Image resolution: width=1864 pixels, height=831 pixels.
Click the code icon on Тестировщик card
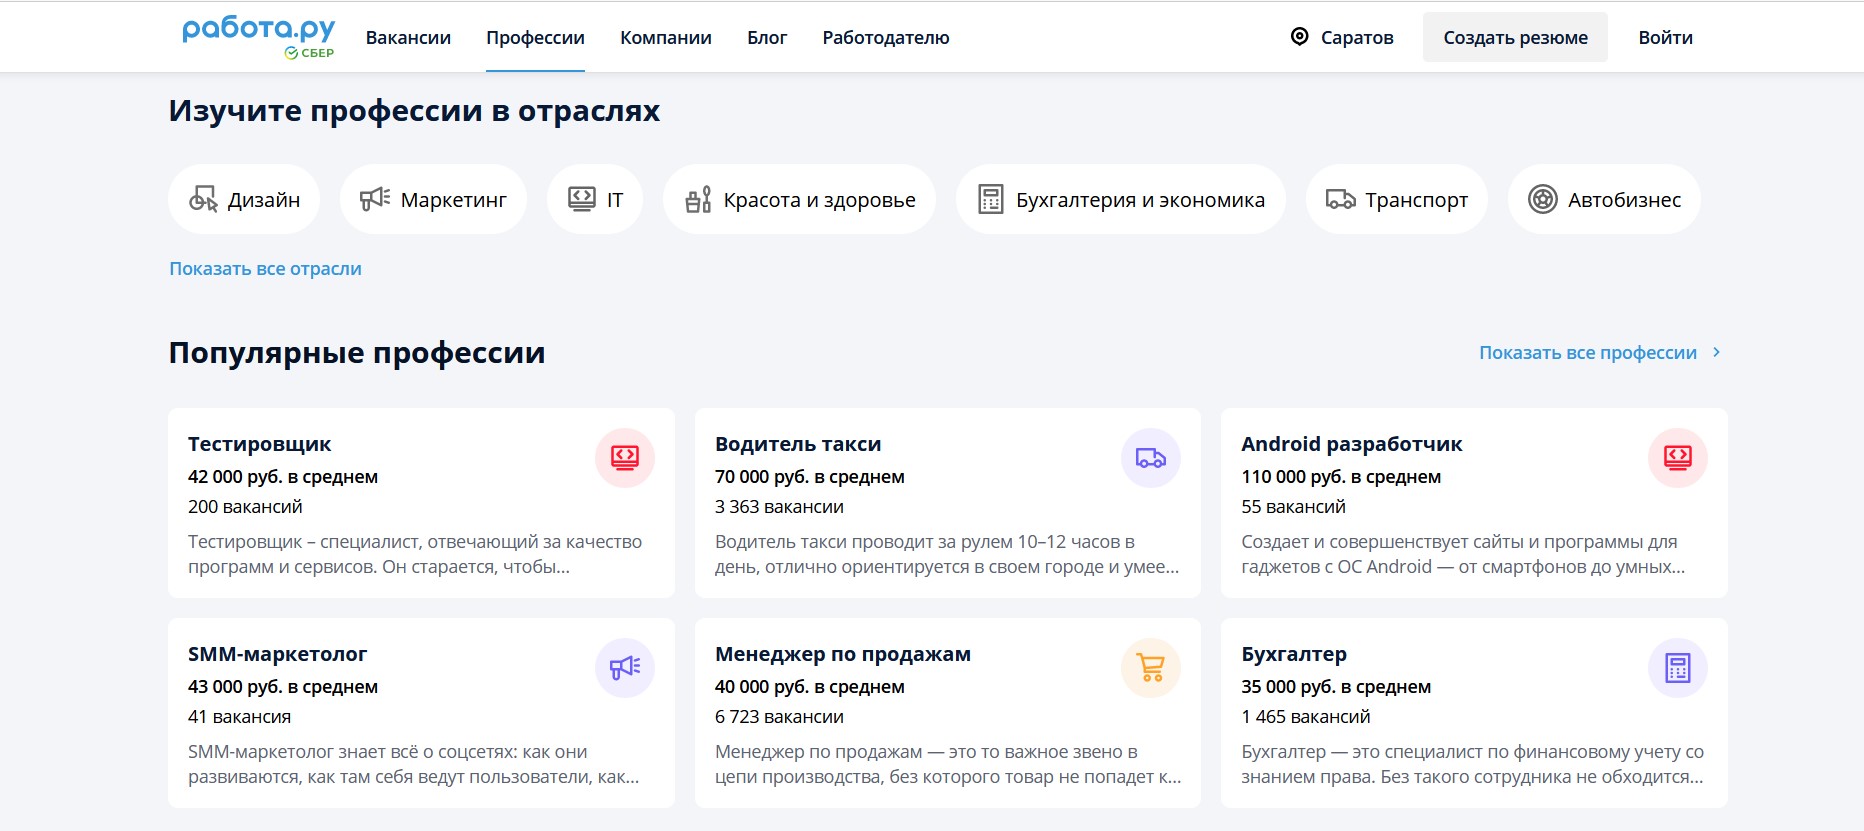point(625,458)
